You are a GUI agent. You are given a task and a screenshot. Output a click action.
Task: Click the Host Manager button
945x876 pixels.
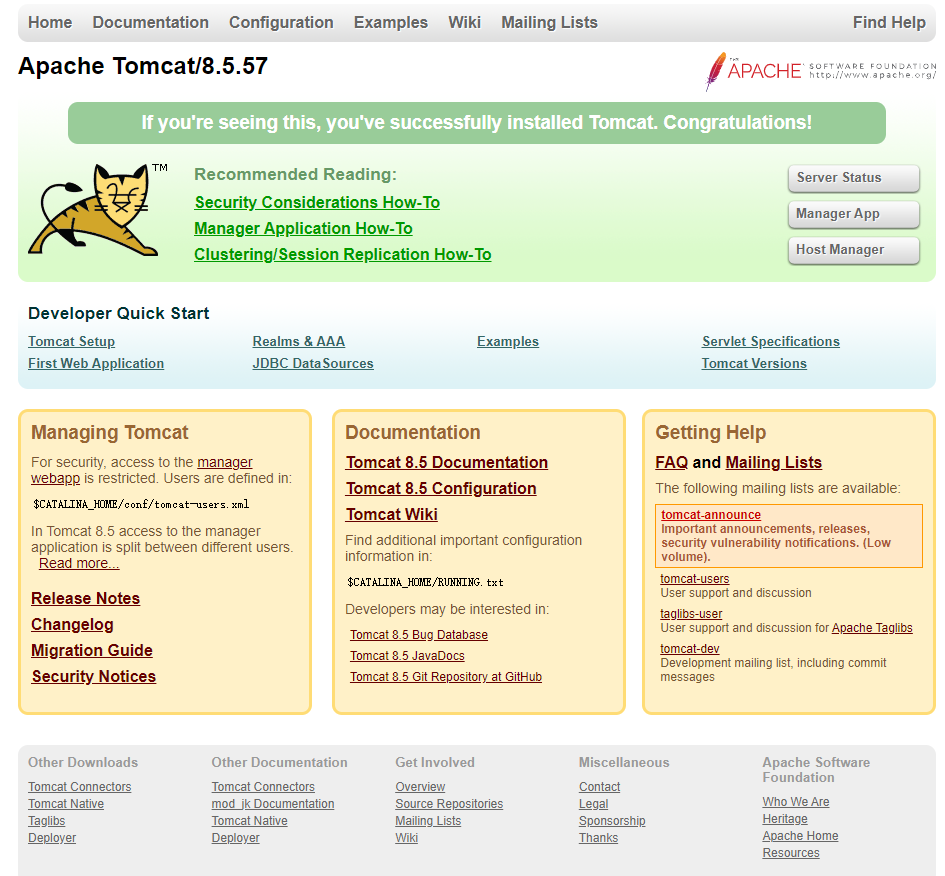(x=853, y=250)
